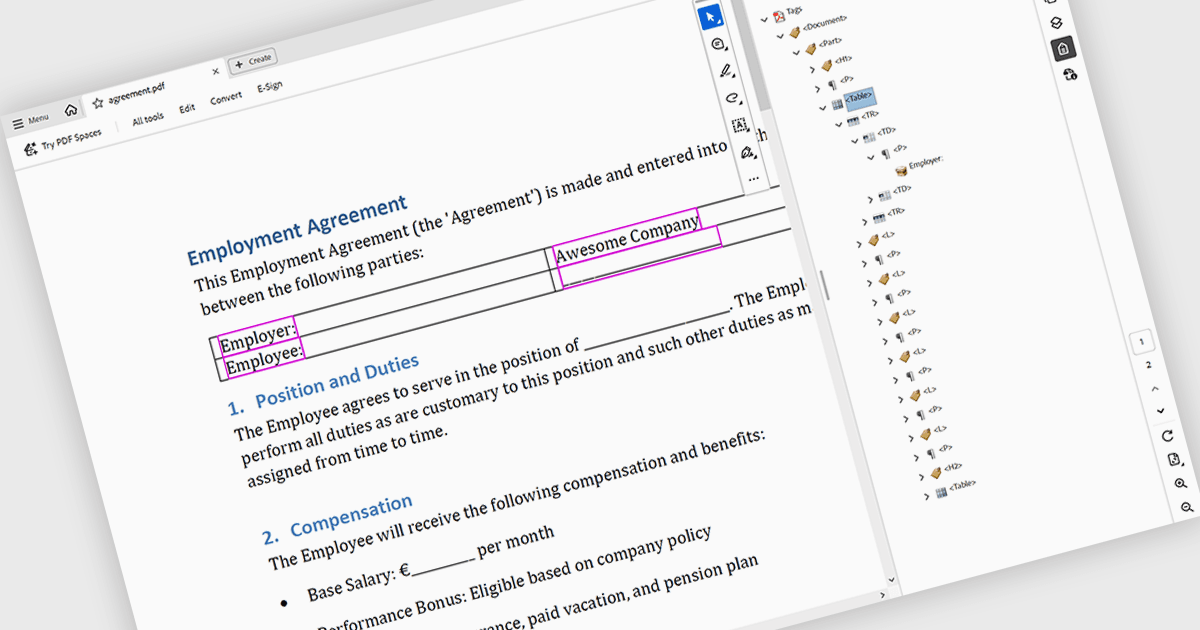Open the Edit menu item

pyautogui.click(x=187, y=108)
